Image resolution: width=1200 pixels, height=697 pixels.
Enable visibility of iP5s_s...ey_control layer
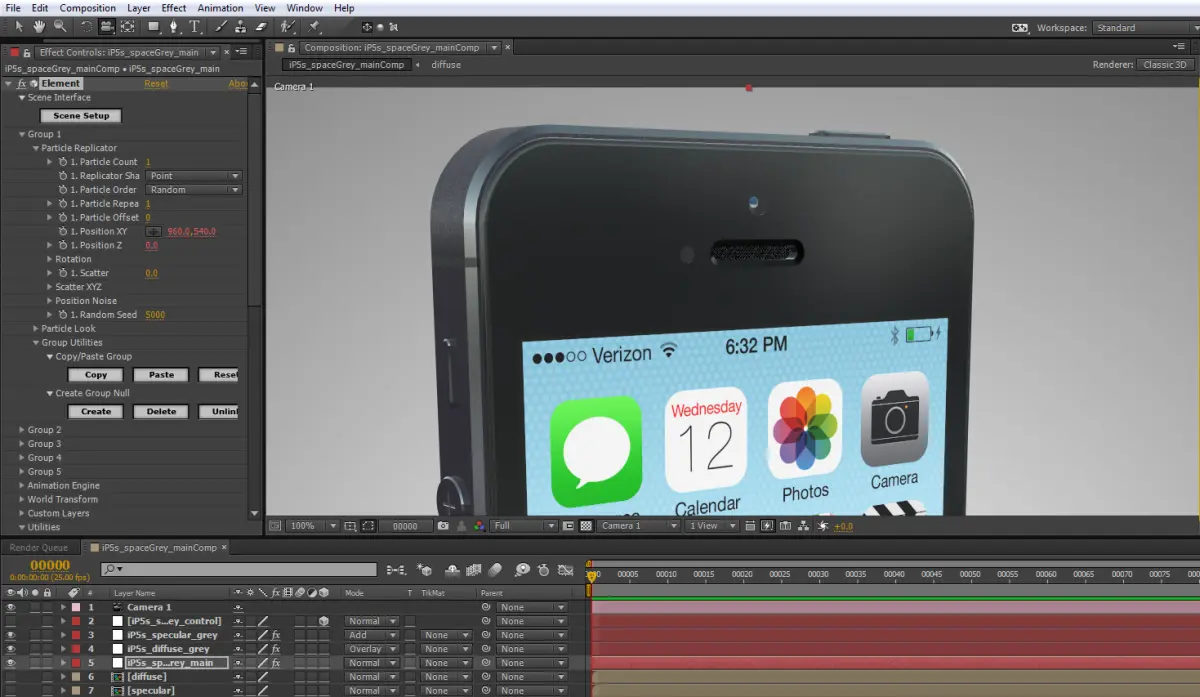(11, 621)
